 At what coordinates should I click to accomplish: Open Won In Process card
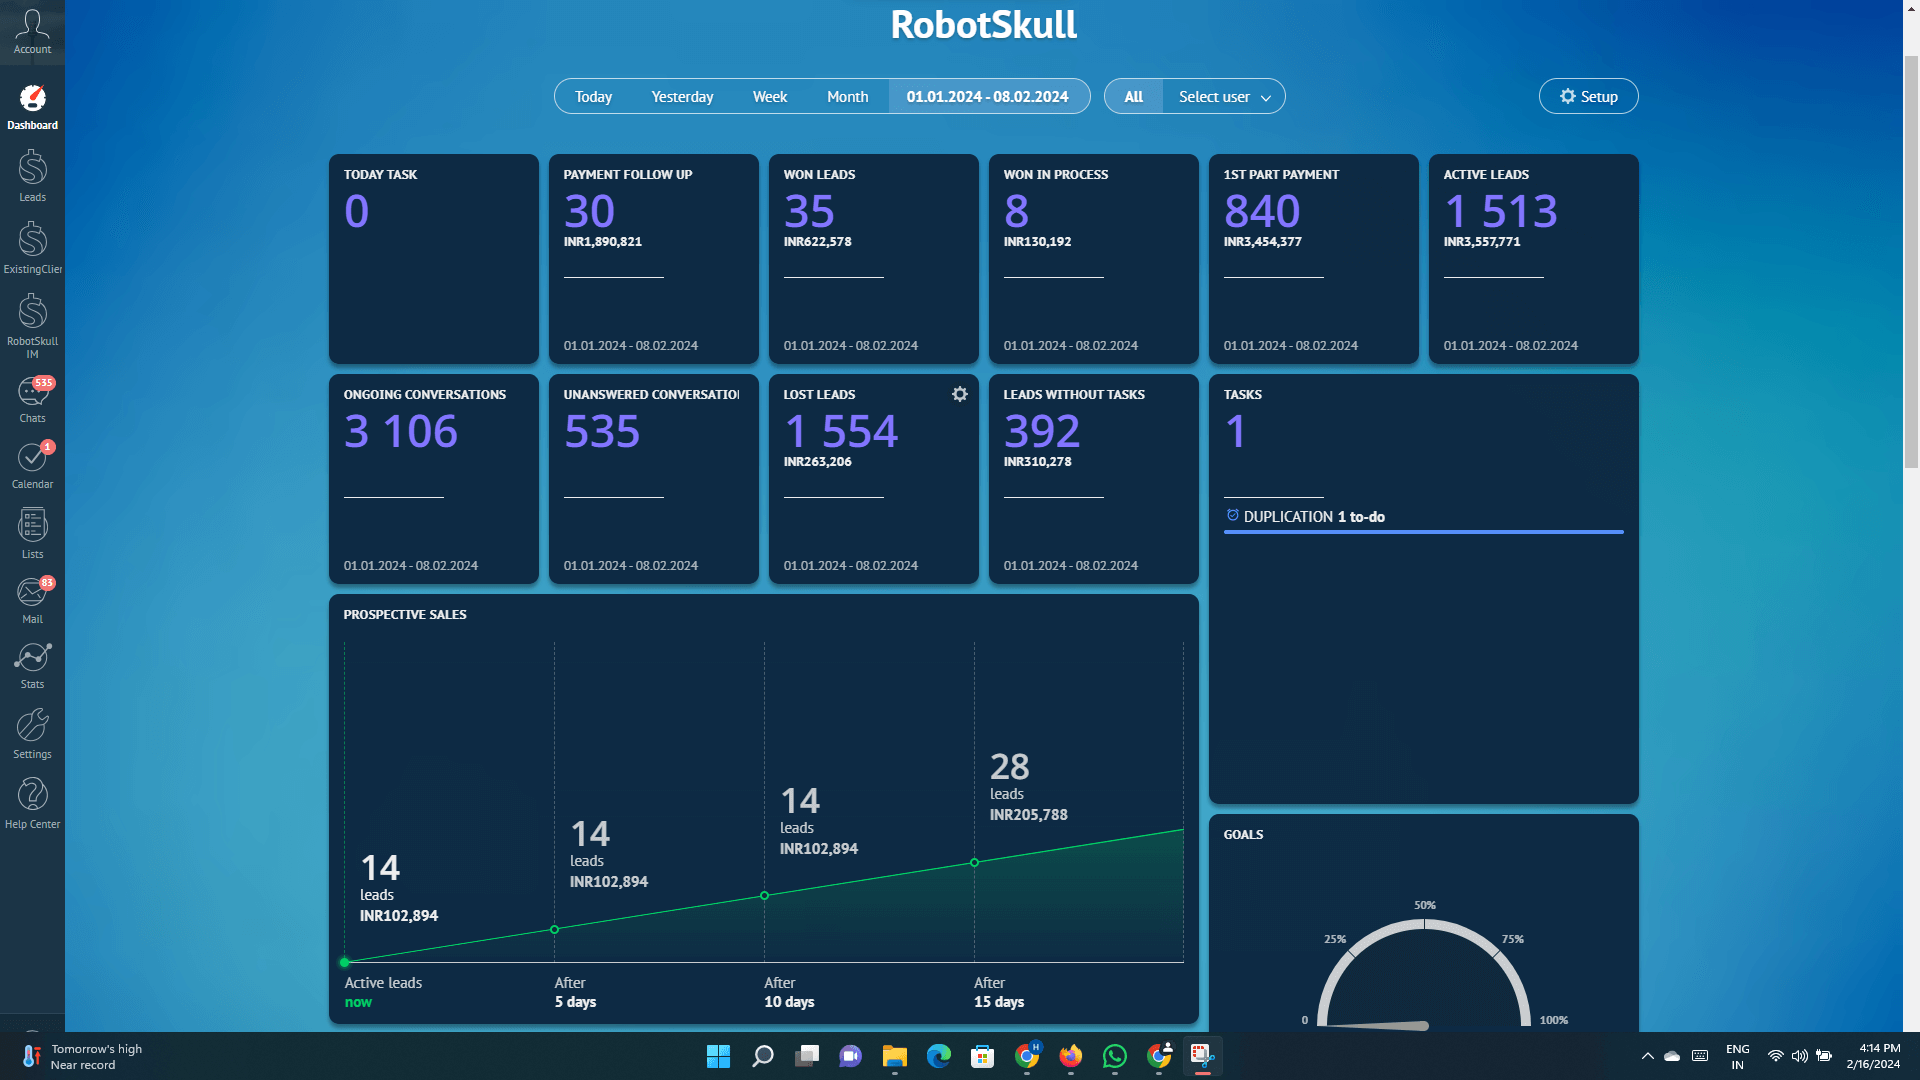click(1094, 258)
